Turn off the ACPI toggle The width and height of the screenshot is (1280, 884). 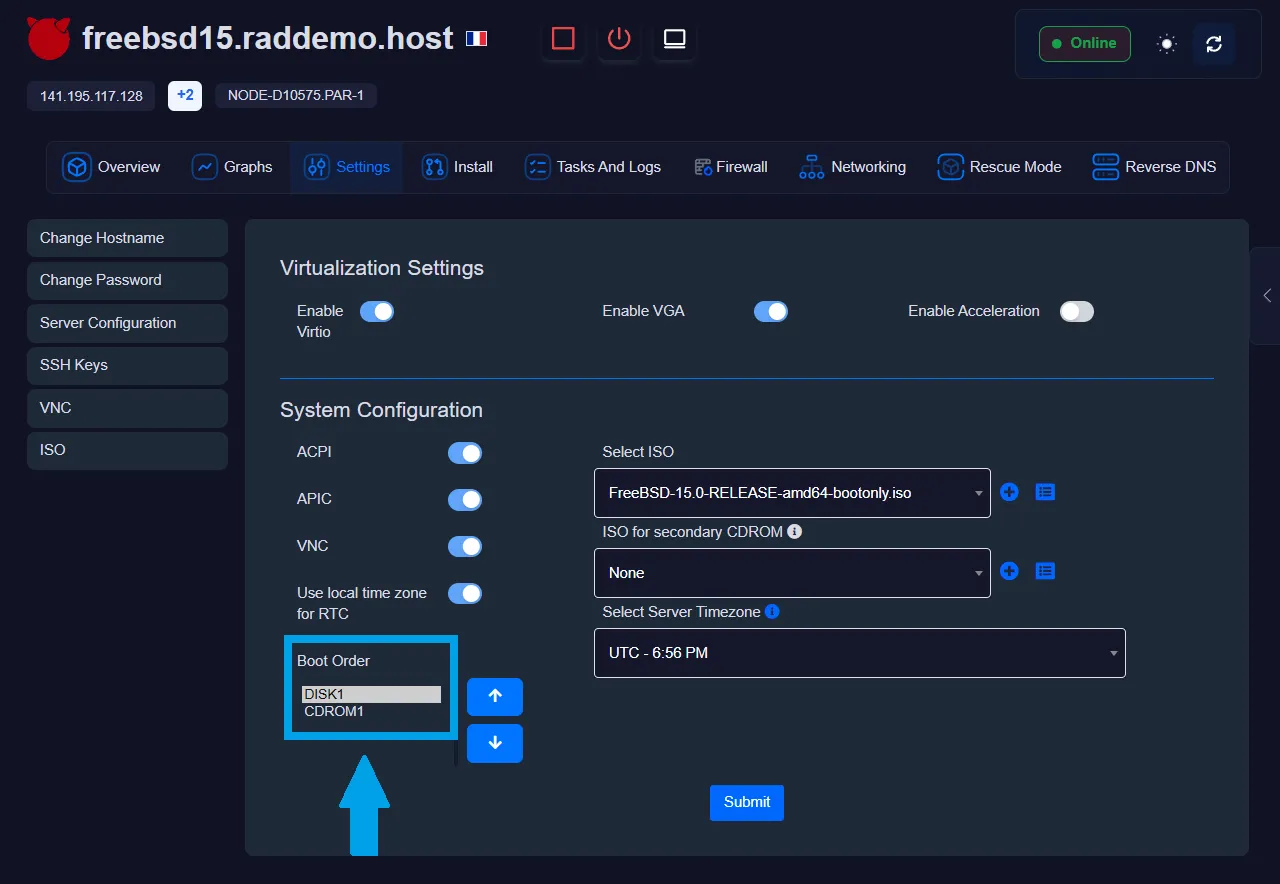pyautogui.click(x=464, y=452)
